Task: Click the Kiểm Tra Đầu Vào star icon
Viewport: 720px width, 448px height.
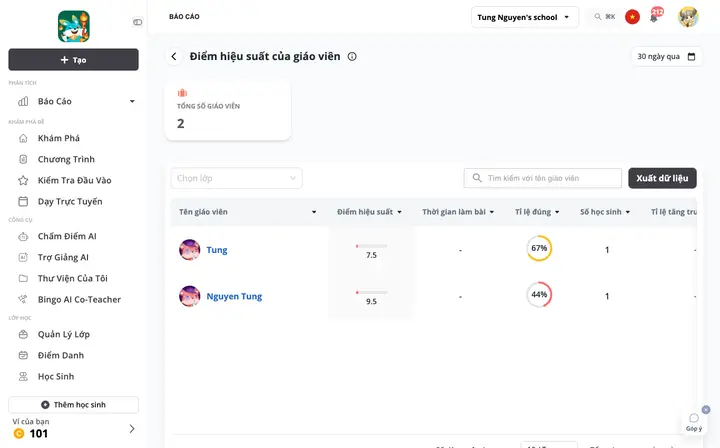Action: pos(23,180)
